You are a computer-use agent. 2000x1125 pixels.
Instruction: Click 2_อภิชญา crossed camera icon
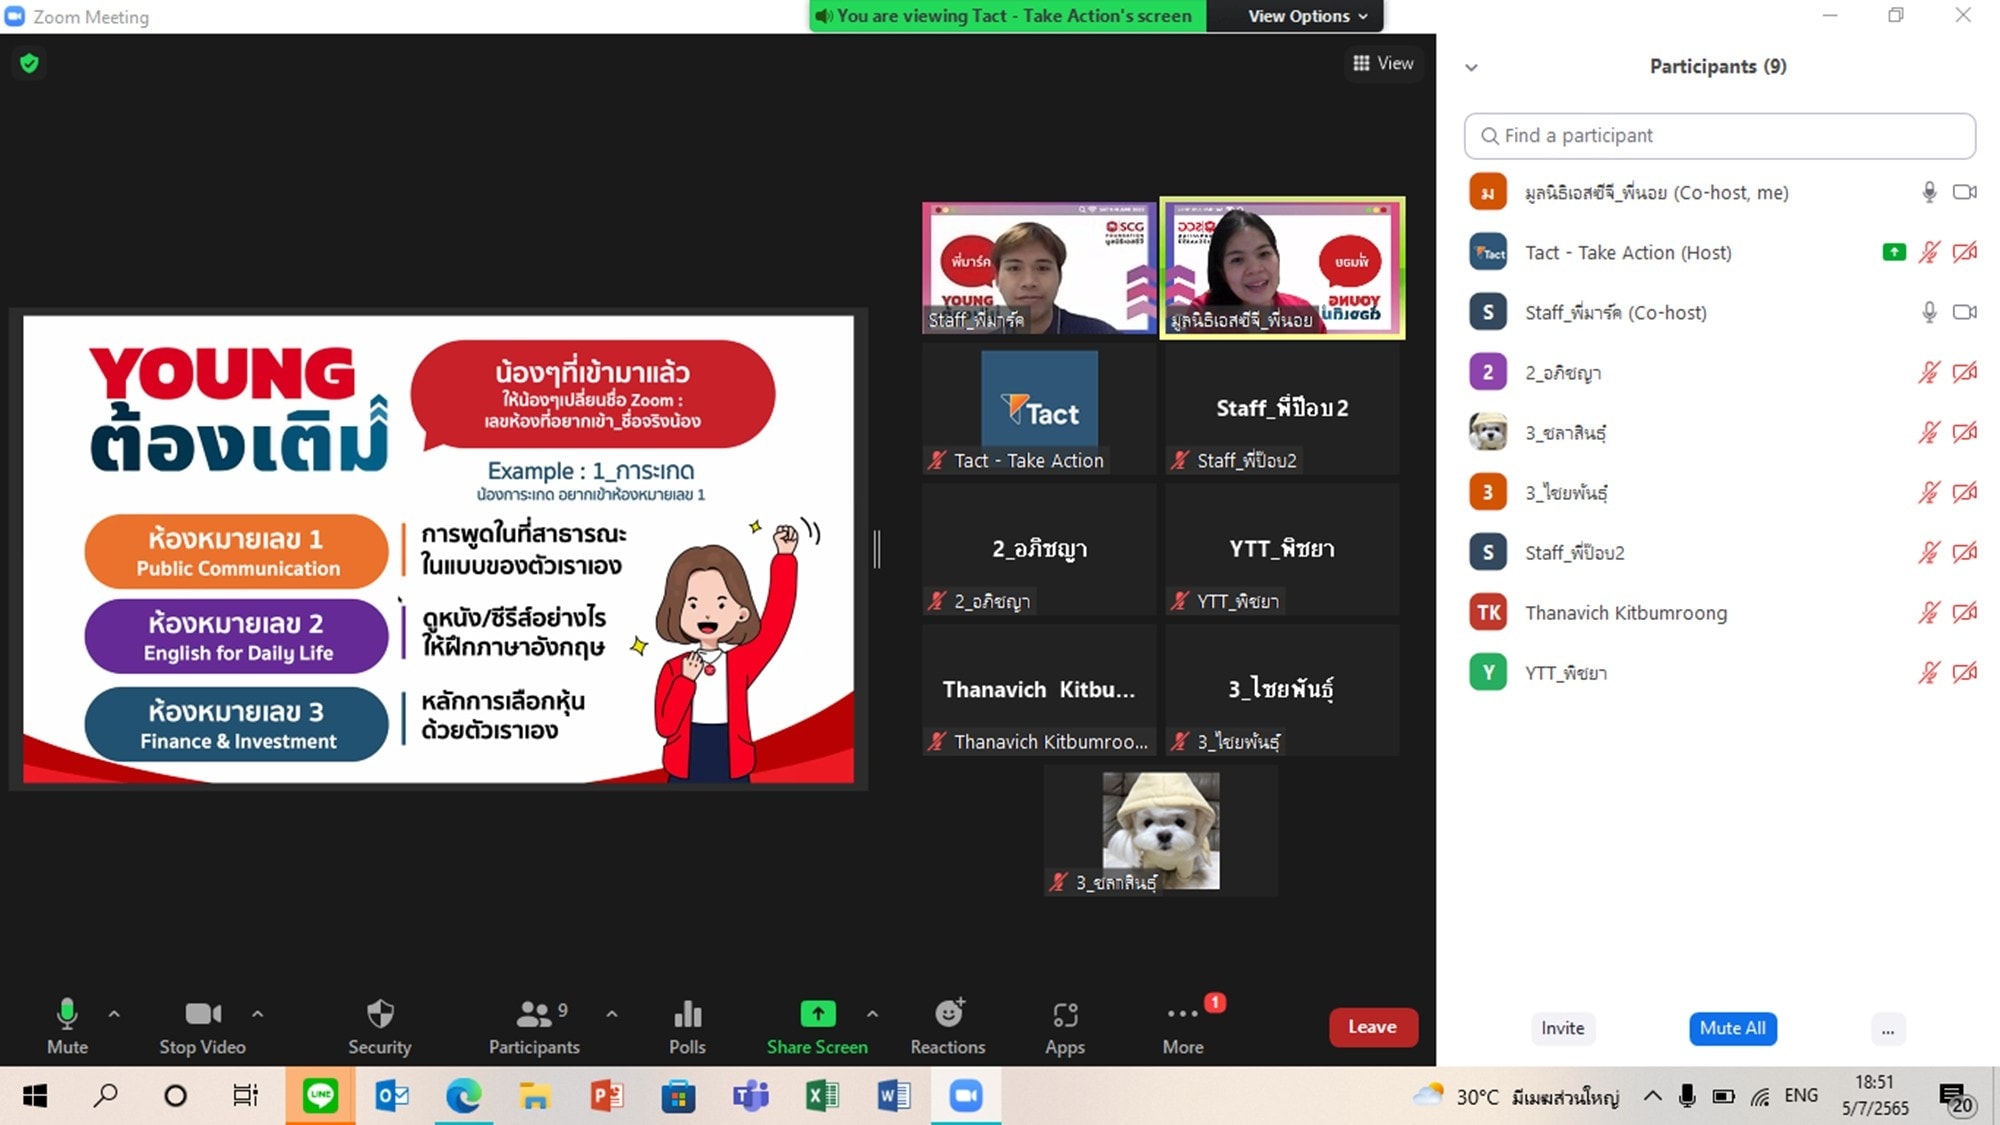(x=1965, y=372)
